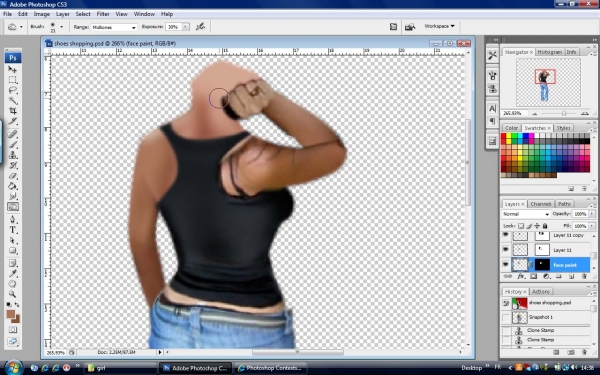Enable airbrush mode in options bar
600x375 pixels.
[x=201, y=26]
